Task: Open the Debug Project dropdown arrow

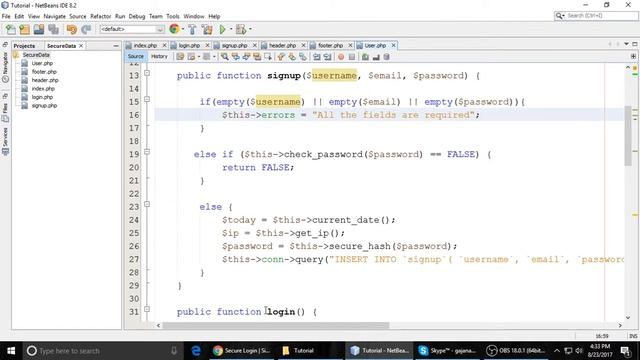Action: tap(250, 29)
